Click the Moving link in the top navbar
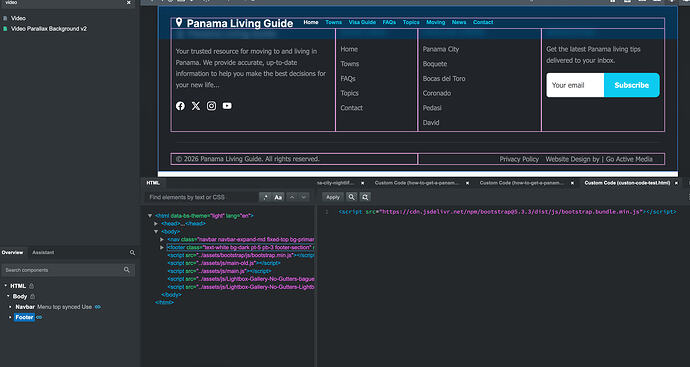This screenshot has width=690, height=367. coord(436,22)
